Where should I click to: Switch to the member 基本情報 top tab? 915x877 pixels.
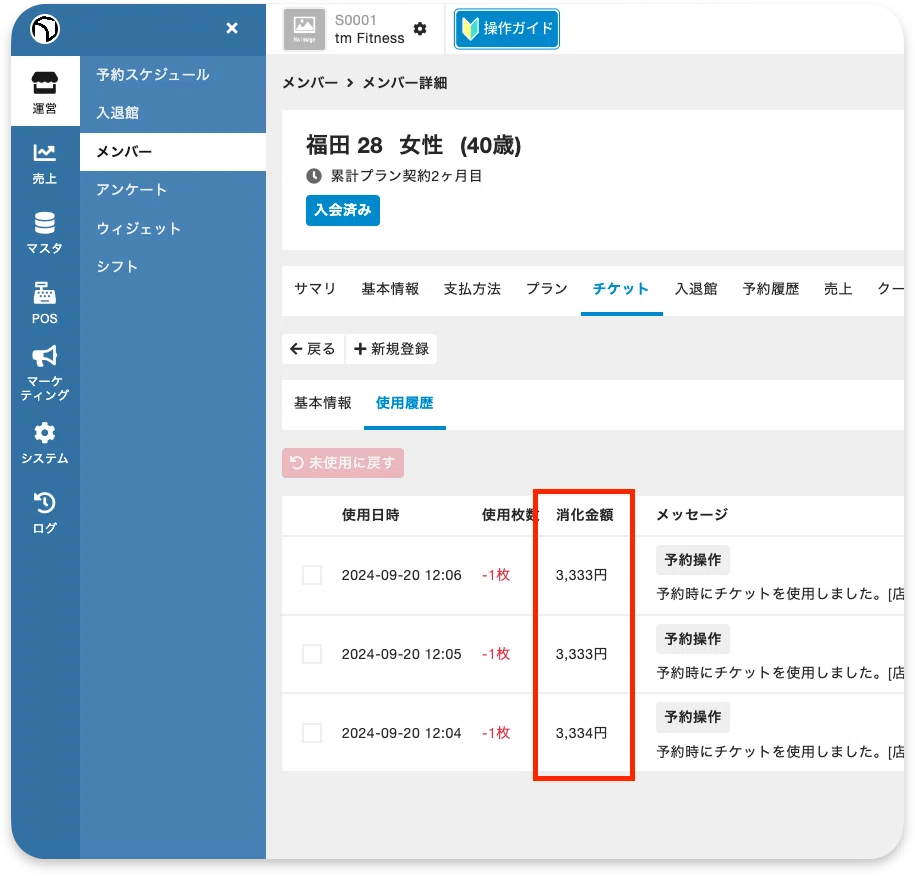point(390,289)
